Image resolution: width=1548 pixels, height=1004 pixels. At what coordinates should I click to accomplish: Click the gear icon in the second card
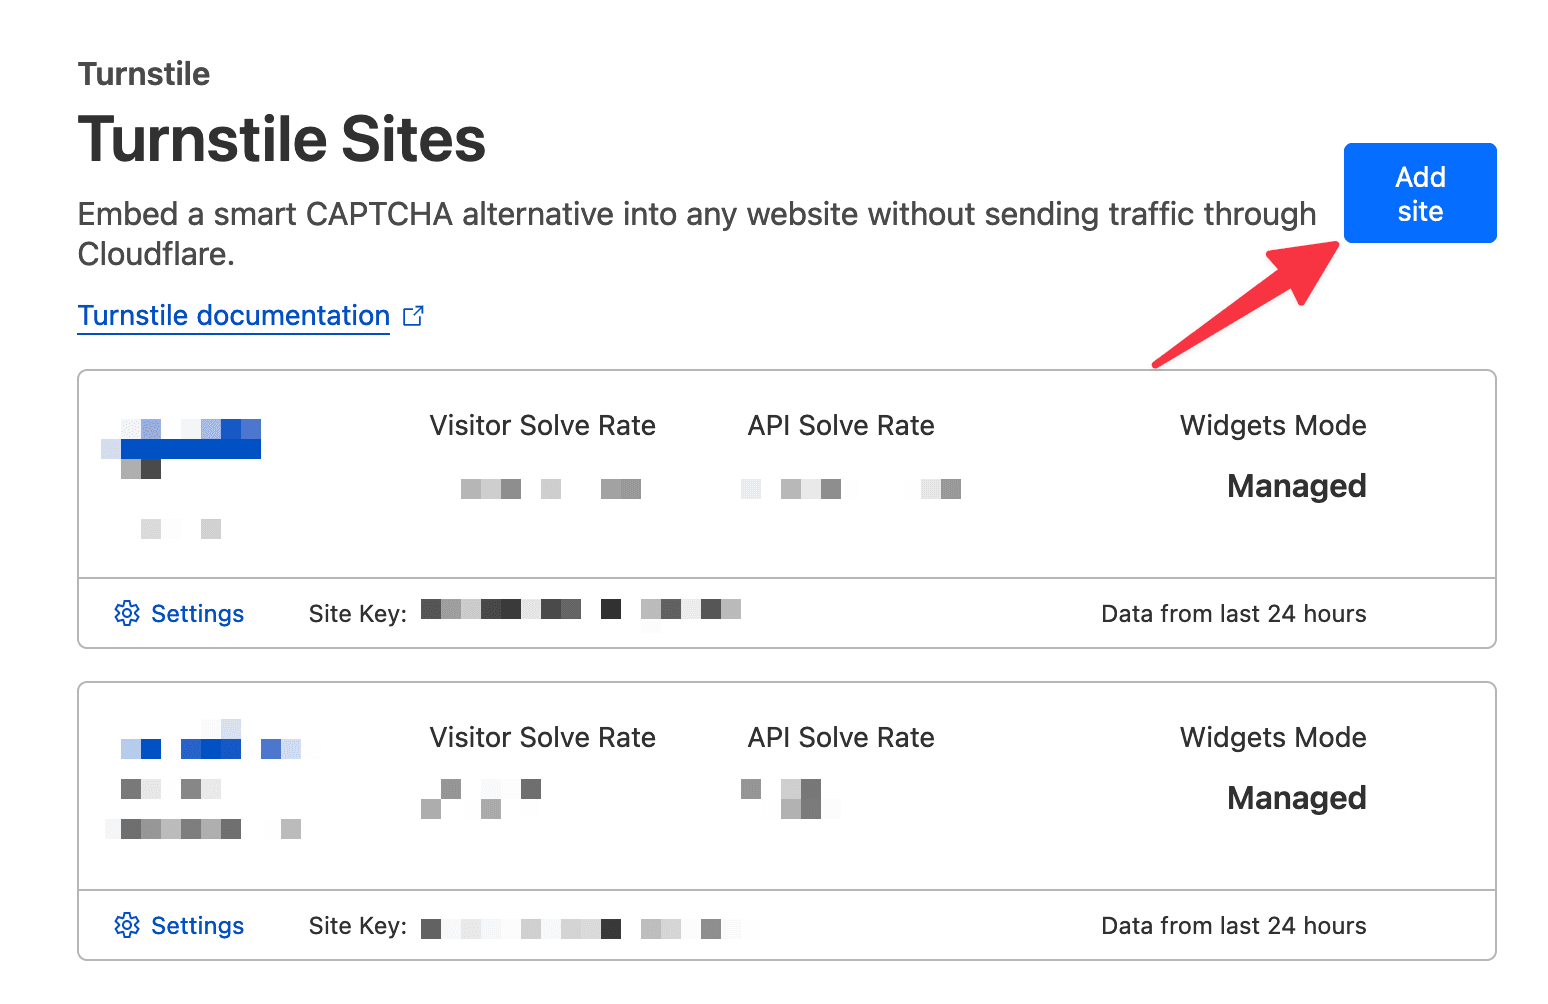coord(127,925)
